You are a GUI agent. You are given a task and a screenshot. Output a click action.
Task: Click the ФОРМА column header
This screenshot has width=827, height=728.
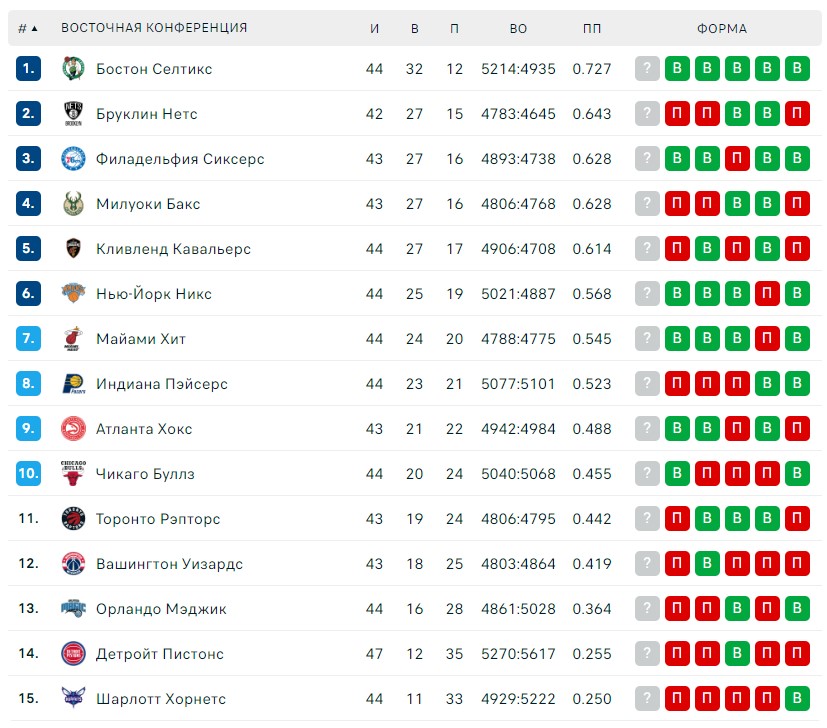[722, 28]
